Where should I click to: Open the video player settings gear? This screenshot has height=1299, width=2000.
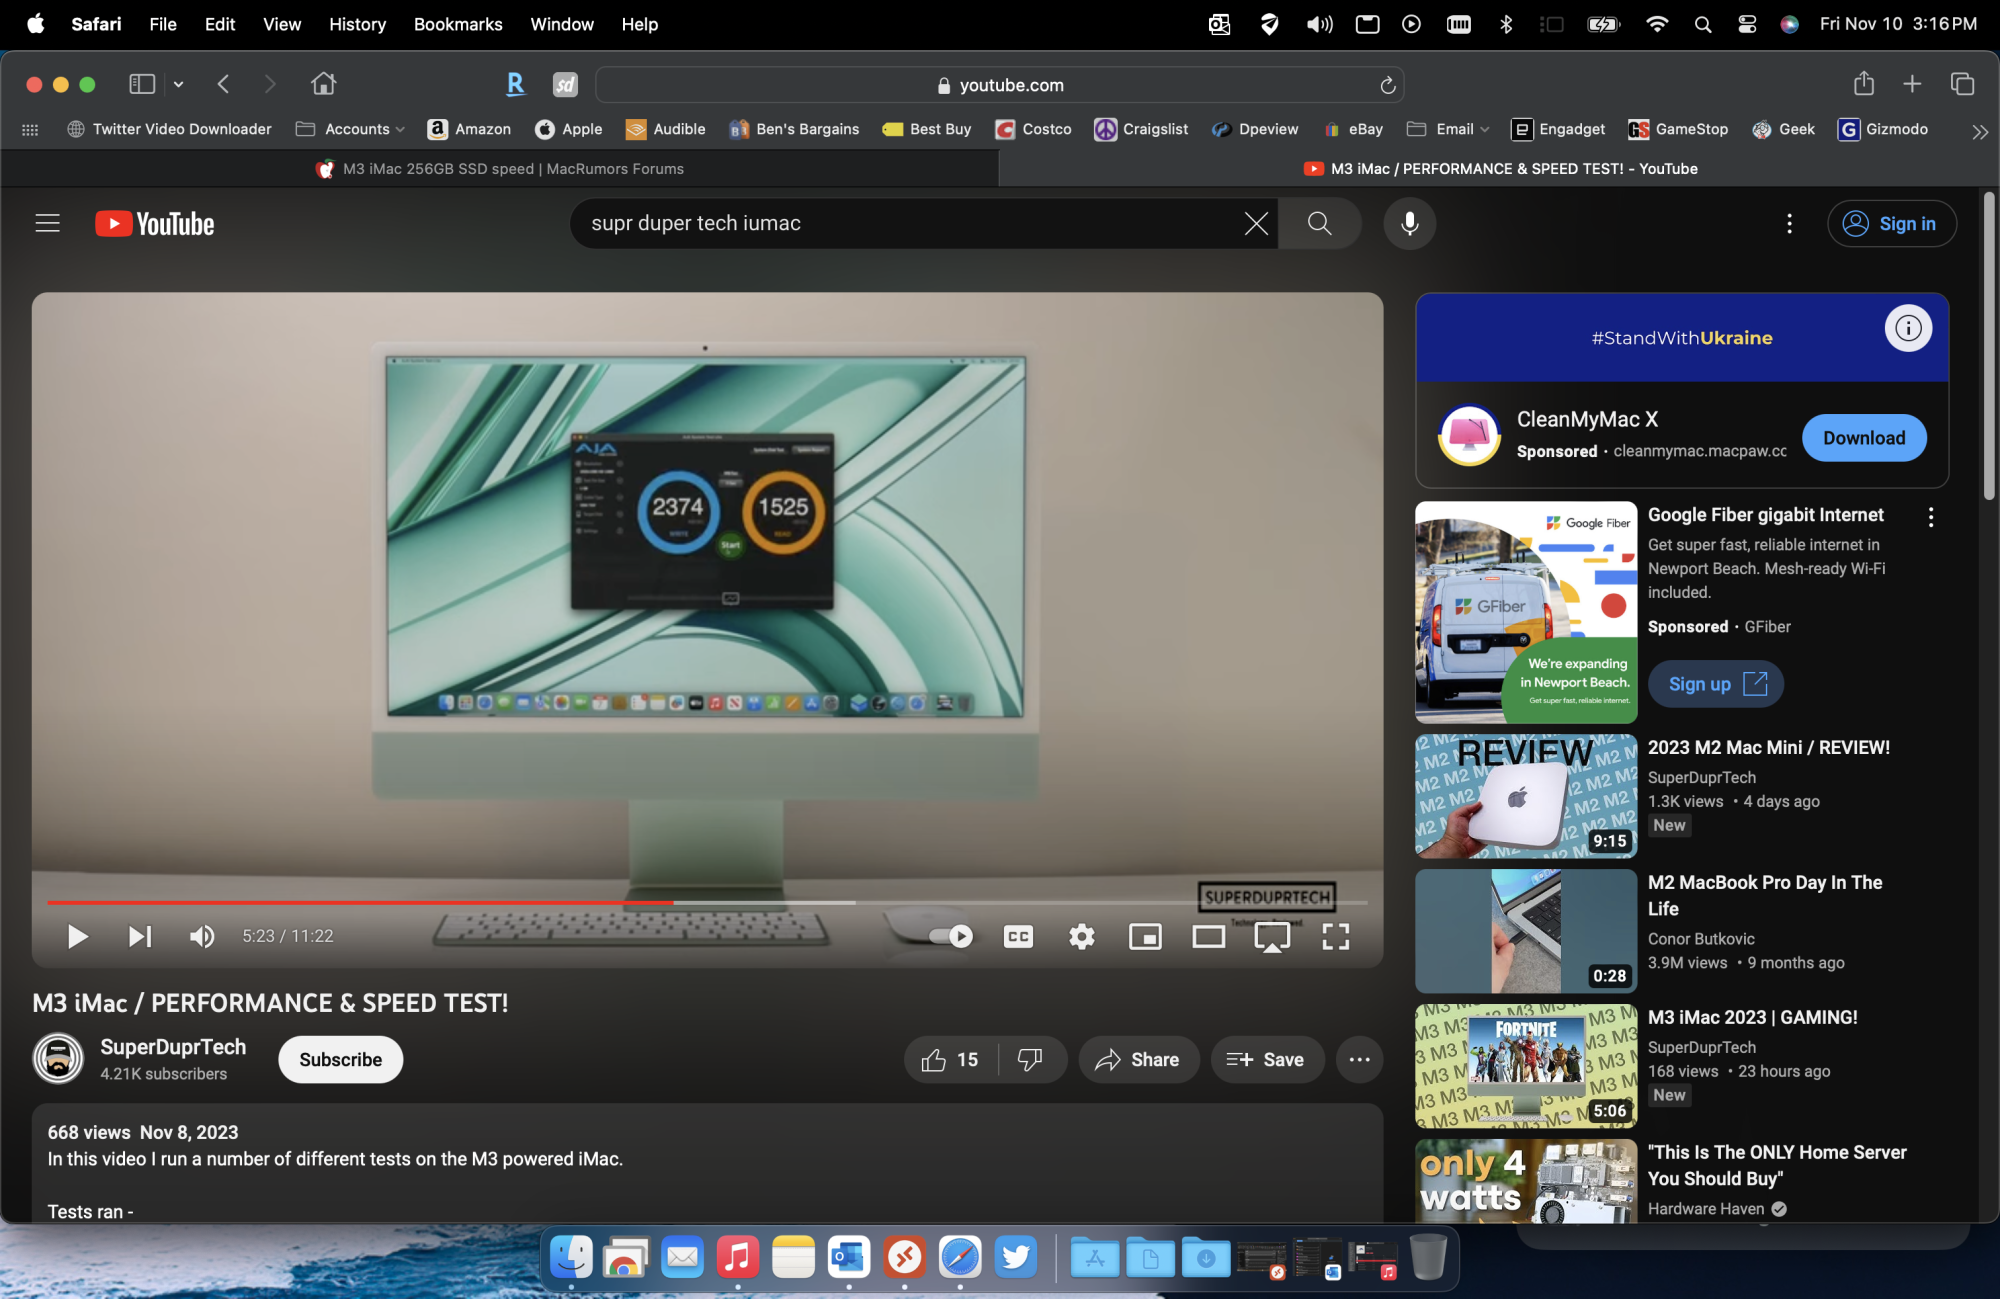[1081, 936]
